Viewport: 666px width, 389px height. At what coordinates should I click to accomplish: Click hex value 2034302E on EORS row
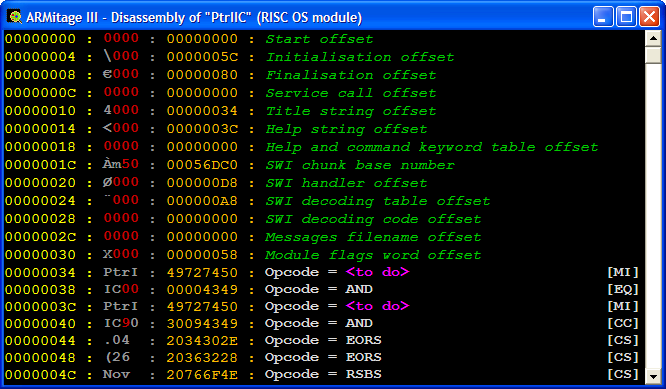point(202,341)
